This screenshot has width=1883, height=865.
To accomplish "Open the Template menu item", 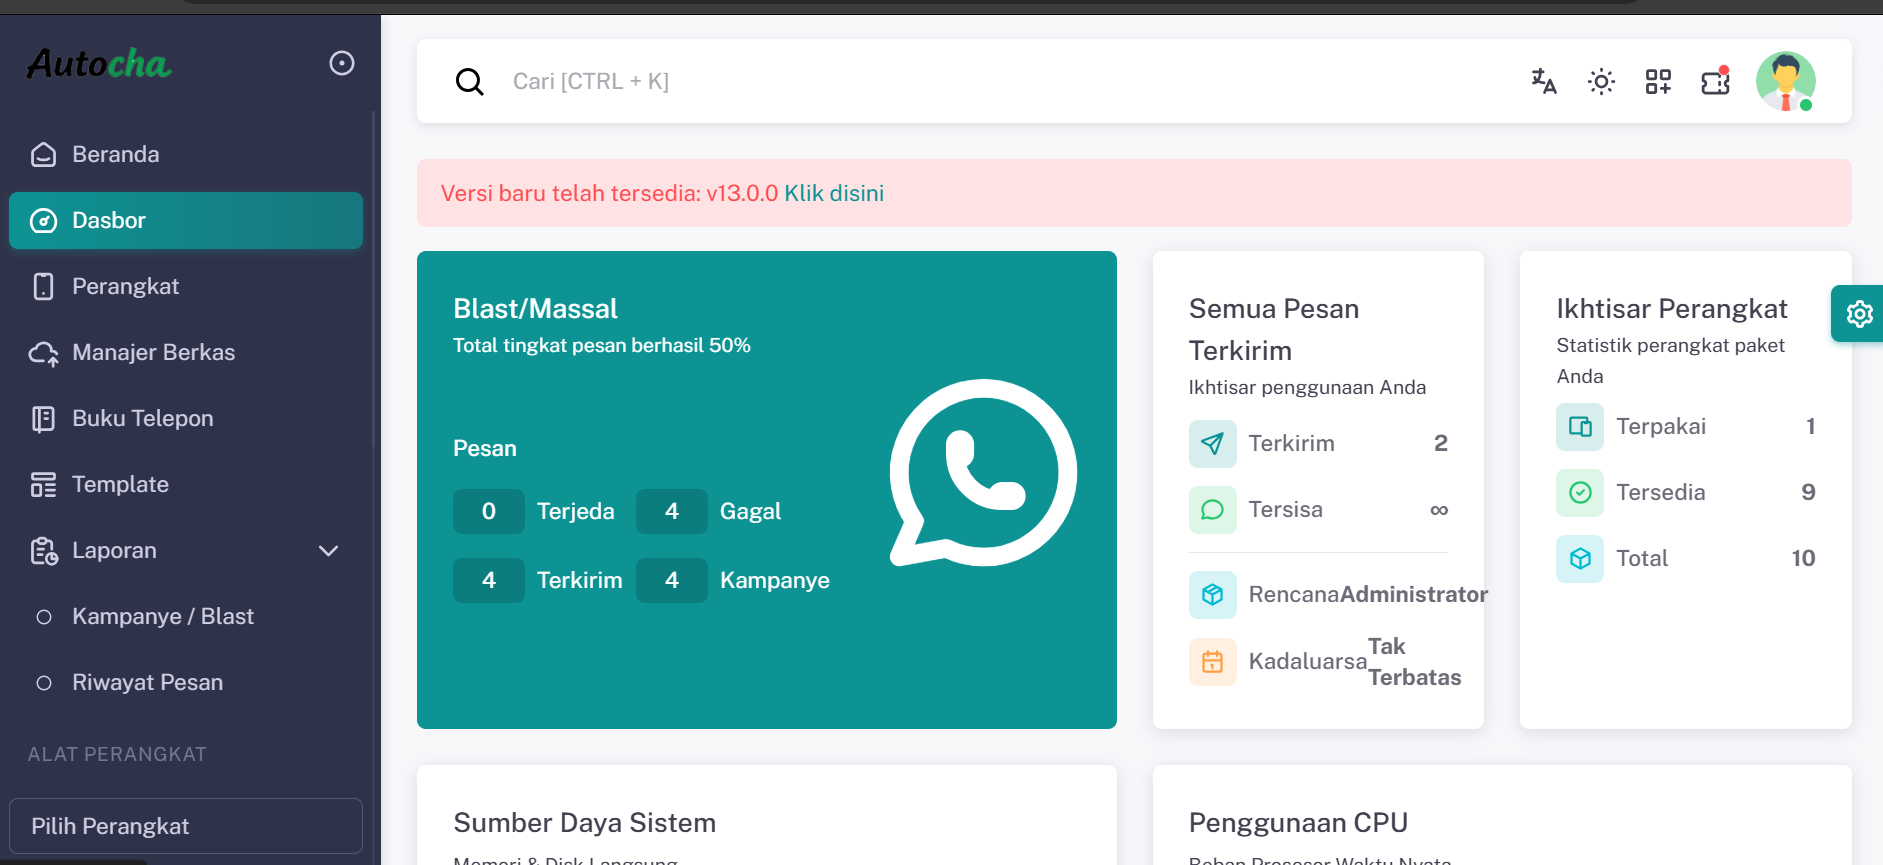I will [186, 484].
